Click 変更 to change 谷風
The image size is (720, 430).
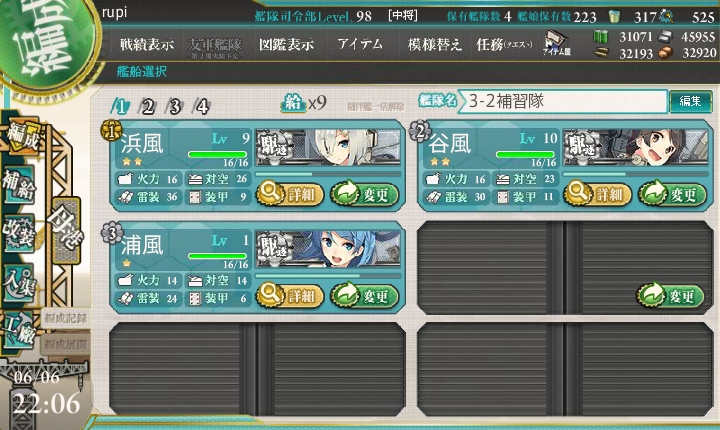tap(672, 194)
